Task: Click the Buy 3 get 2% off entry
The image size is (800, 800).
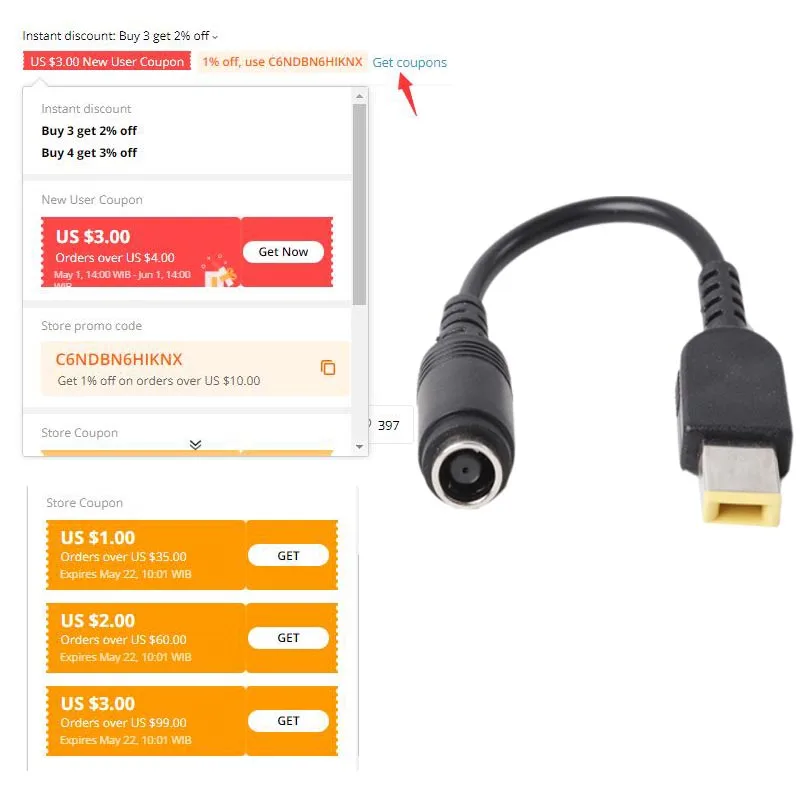Action: coord(89,131)
